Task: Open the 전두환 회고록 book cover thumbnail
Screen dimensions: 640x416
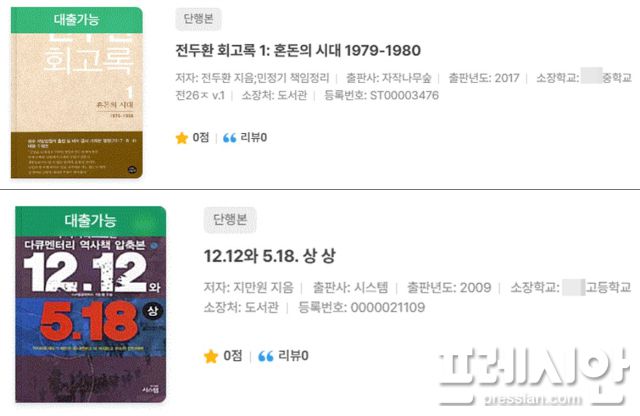Action: pyautogui.click(x=77, y=93)
